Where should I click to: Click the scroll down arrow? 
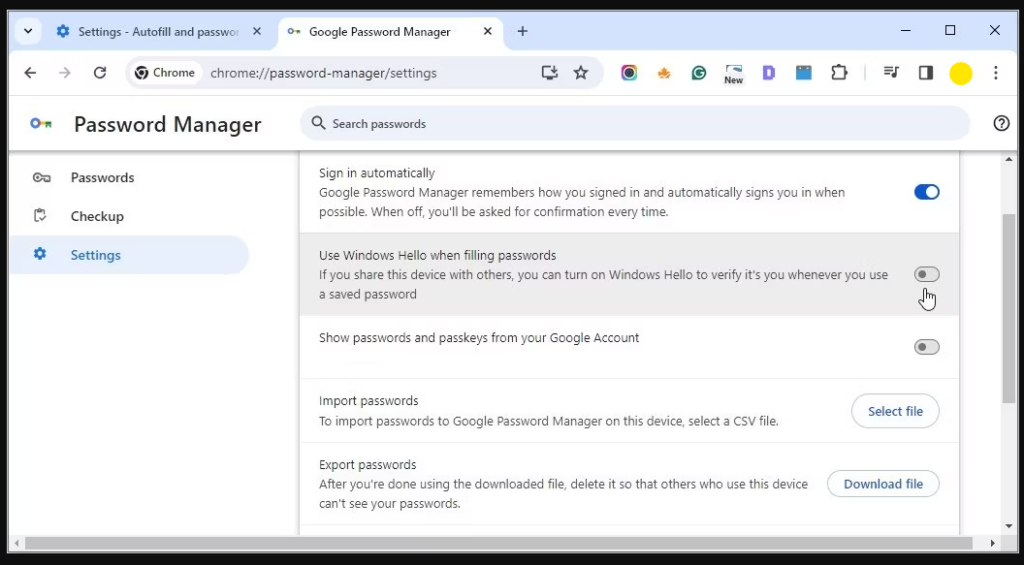tap(1008, 526)
